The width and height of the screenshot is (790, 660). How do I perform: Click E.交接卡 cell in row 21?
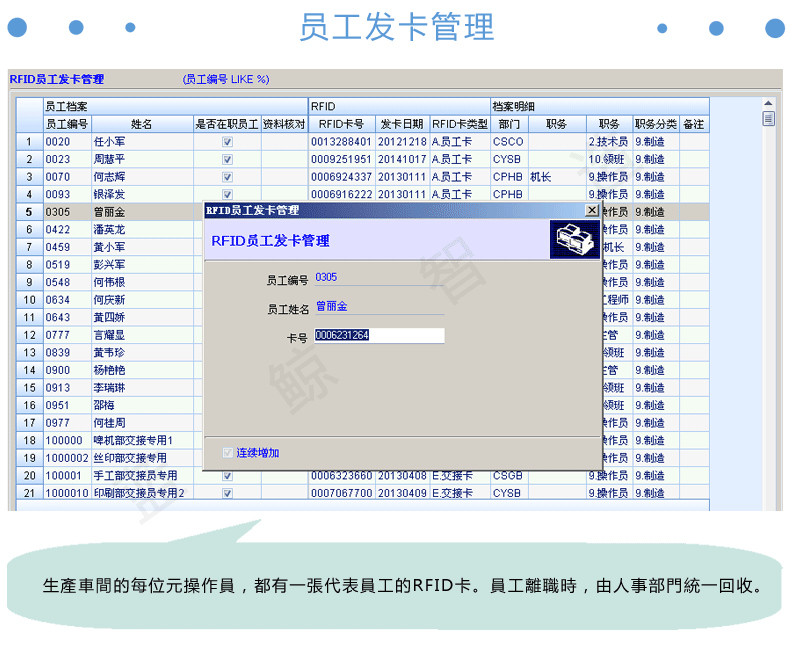point(460,493)
